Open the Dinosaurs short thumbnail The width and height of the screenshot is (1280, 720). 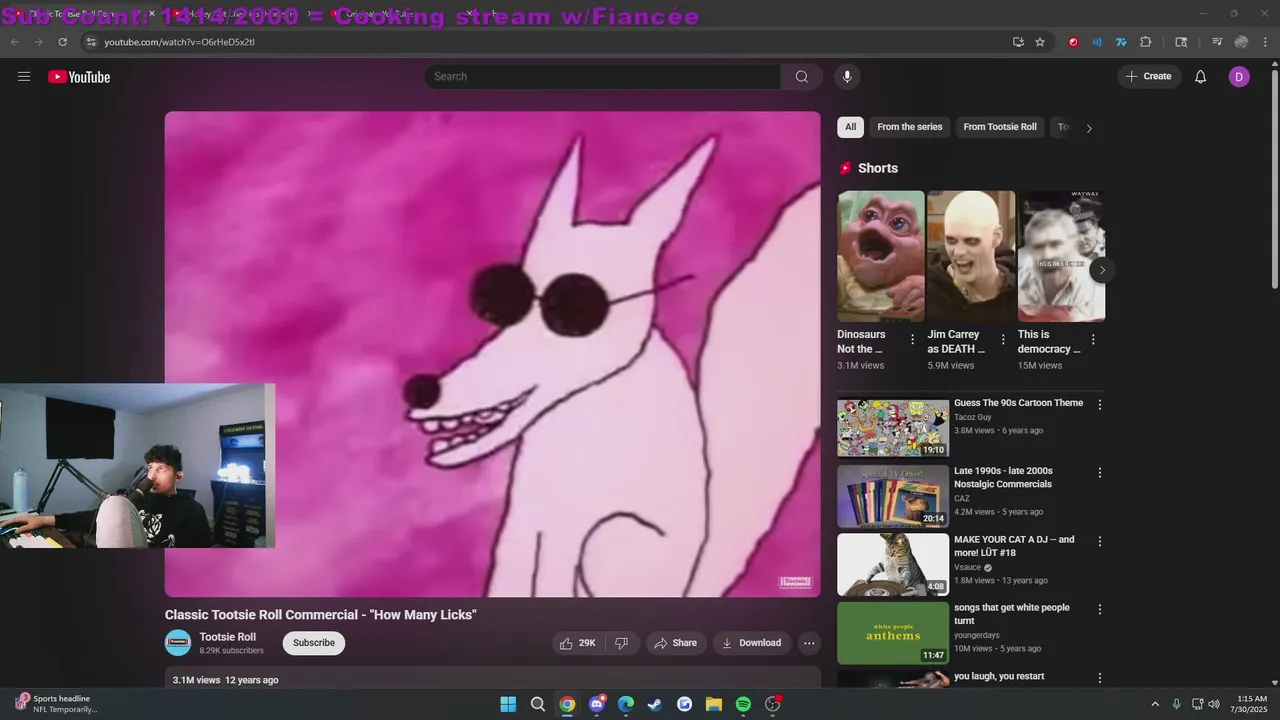click(x=881, y=256)
